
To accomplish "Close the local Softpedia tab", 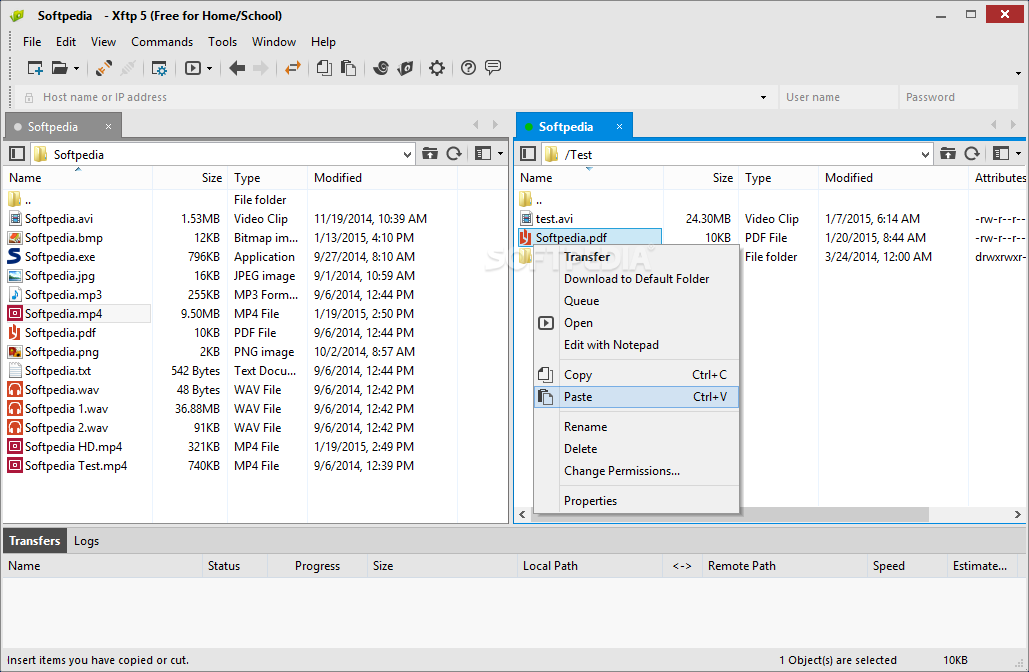I will coord(108,127).
